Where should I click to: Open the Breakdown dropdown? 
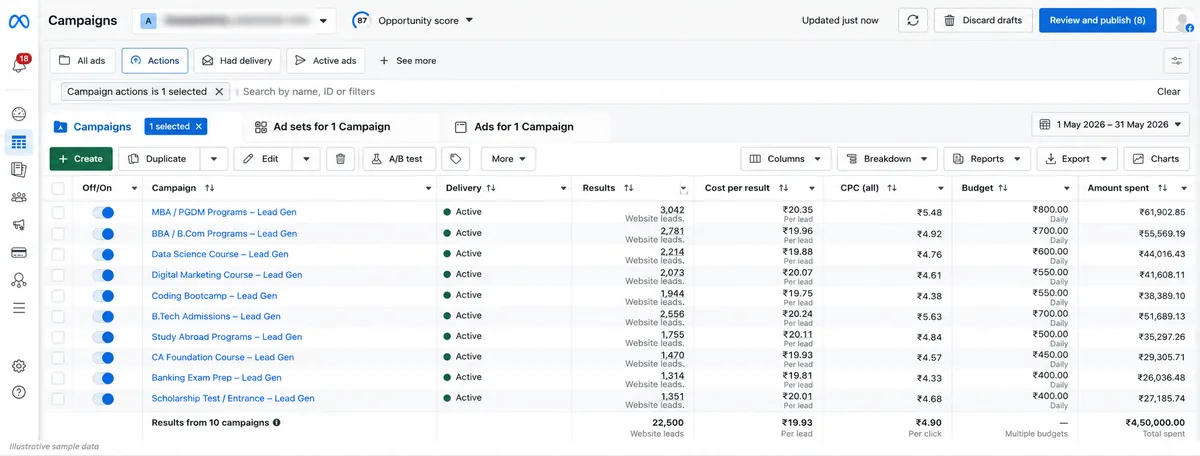886,158
